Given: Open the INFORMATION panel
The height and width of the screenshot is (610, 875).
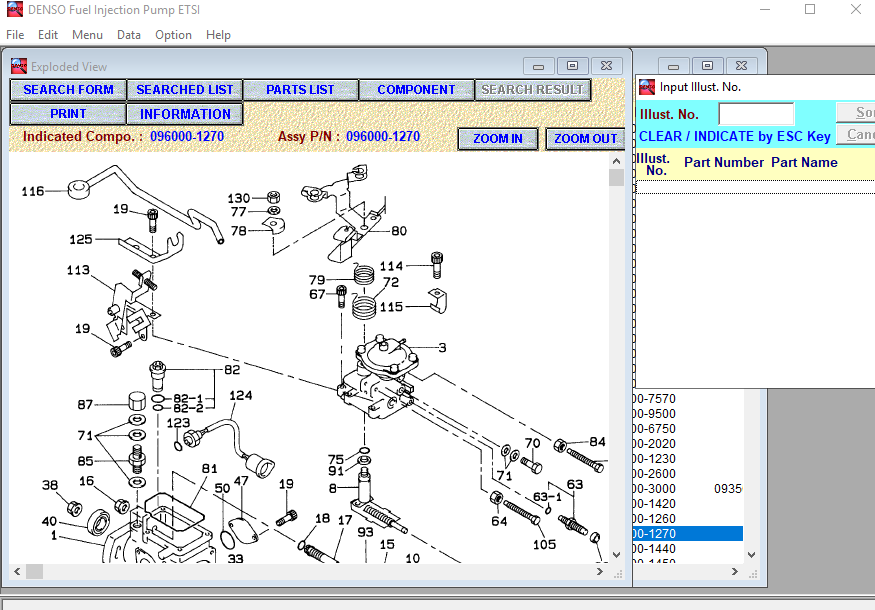Looking at the screenshot, I should (185, 114).
